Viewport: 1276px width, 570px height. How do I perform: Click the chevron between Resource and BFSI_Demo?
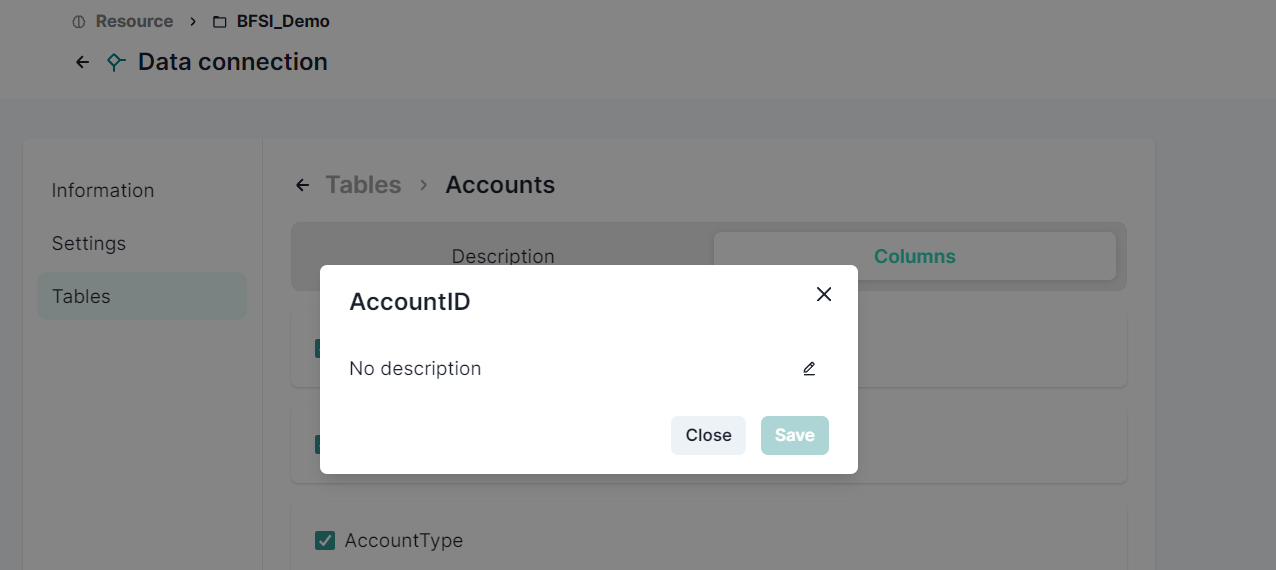point(193,22)
